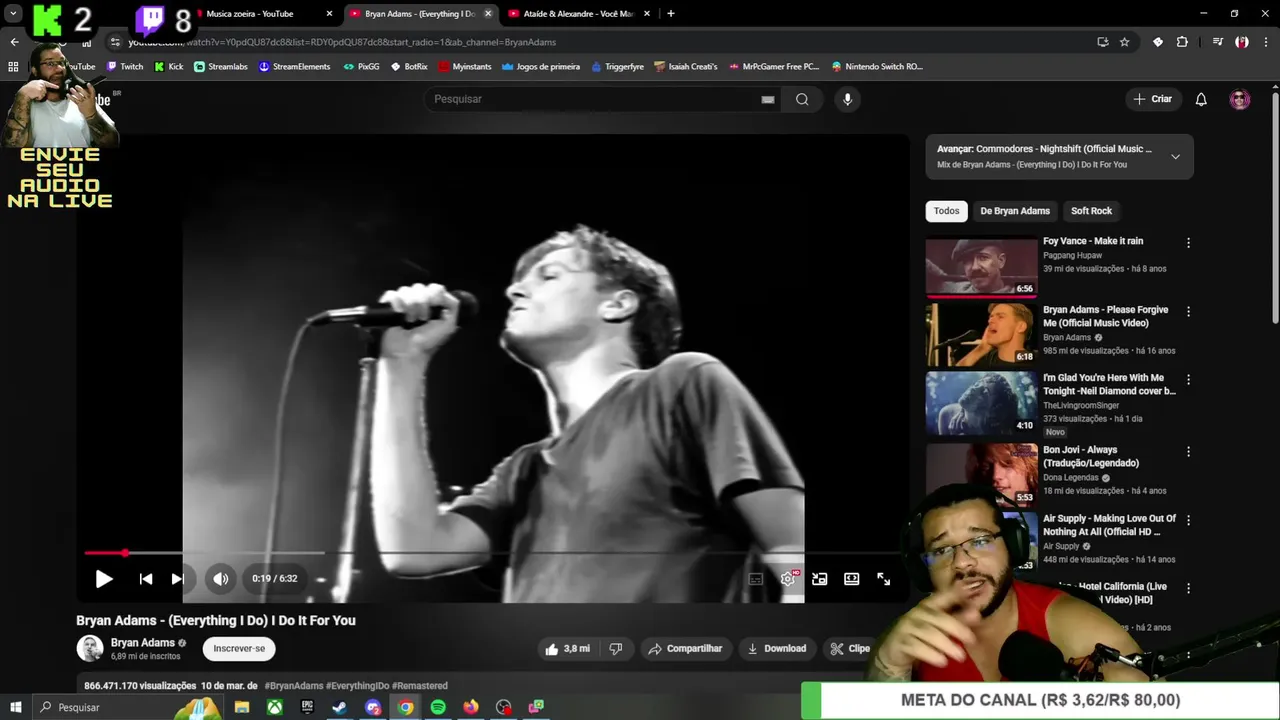Switch to miniplayer mode

(820, 579)
